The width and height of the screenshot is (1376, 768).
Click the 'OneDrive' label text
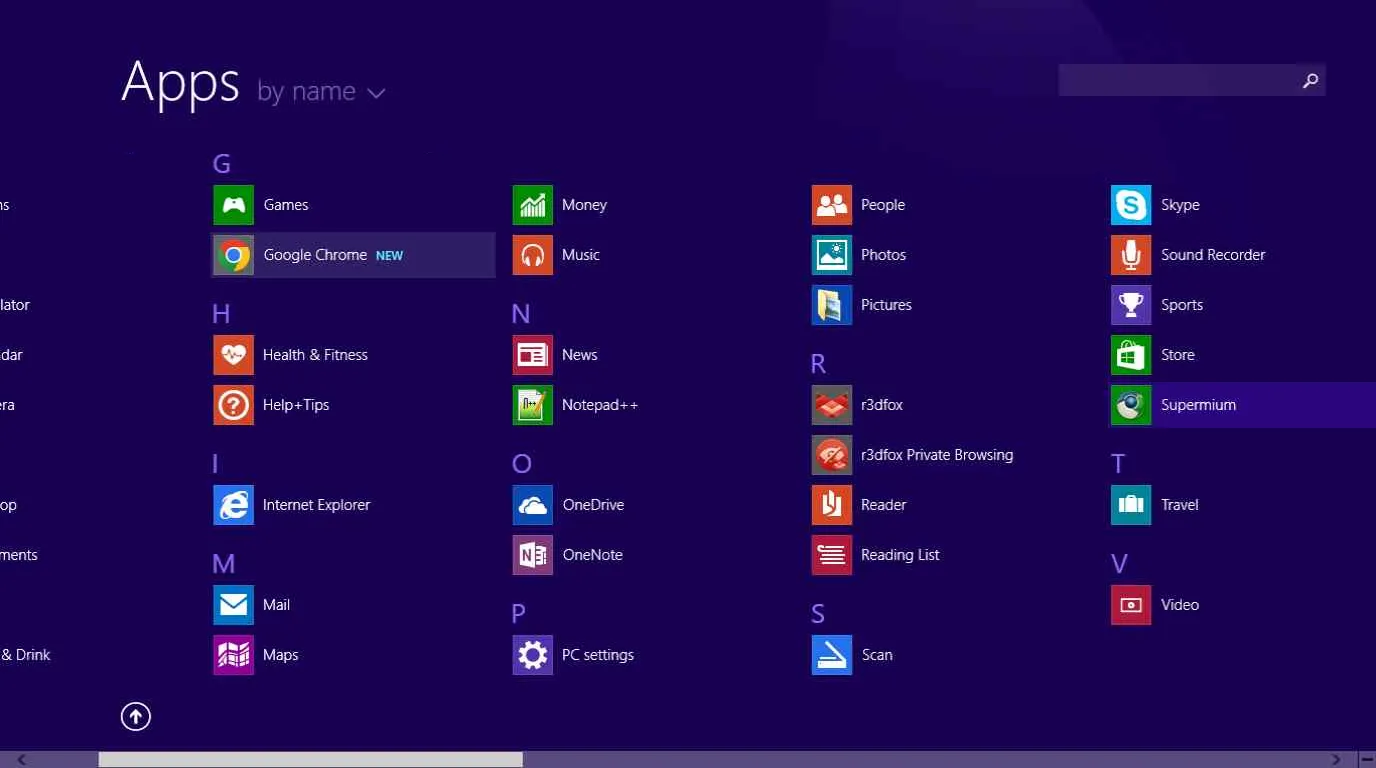click(x=593, y=505)
